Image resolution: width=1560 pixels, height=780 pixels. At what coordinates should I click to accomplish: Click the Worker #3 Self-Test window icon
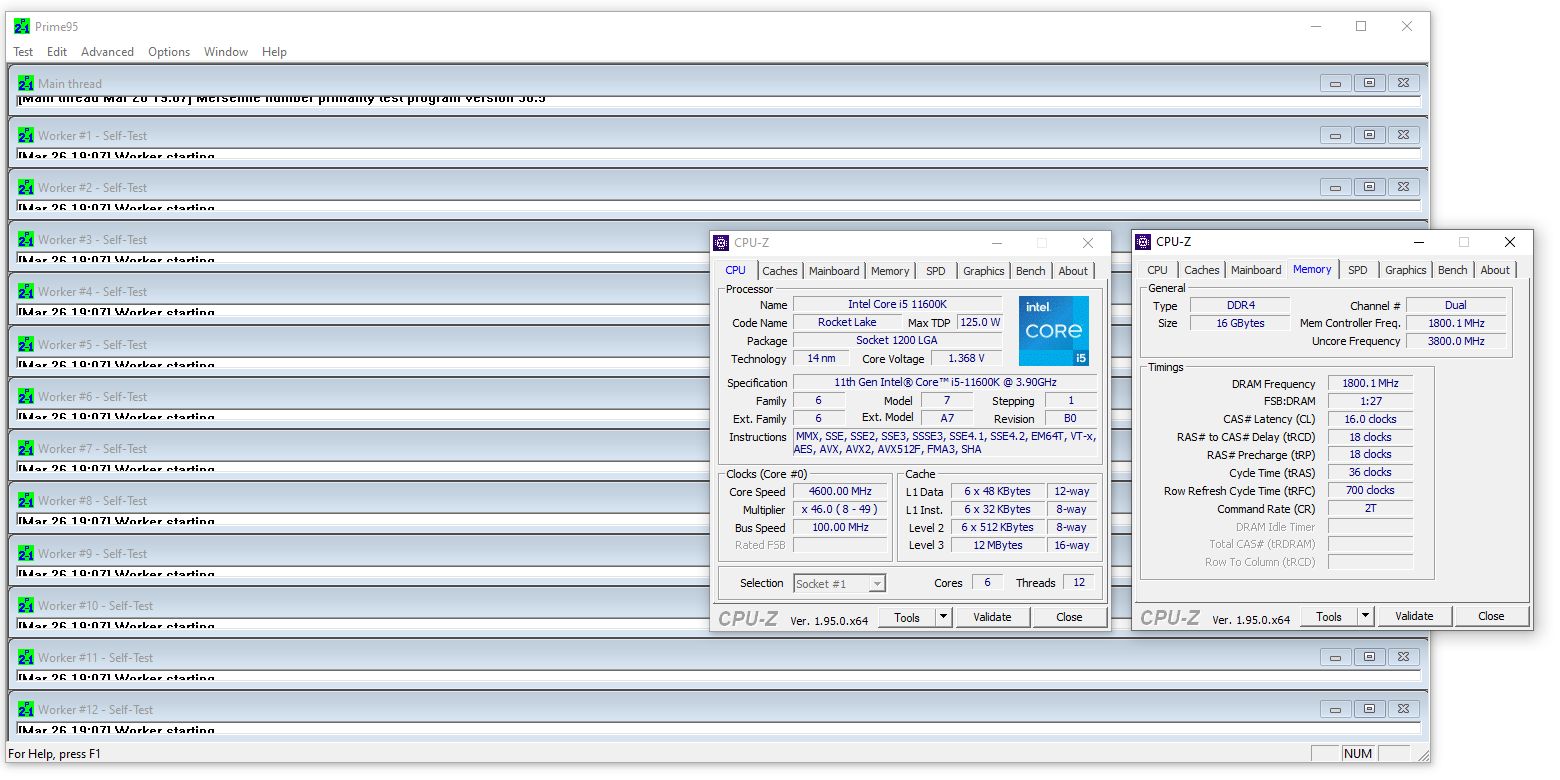[26, 240]
